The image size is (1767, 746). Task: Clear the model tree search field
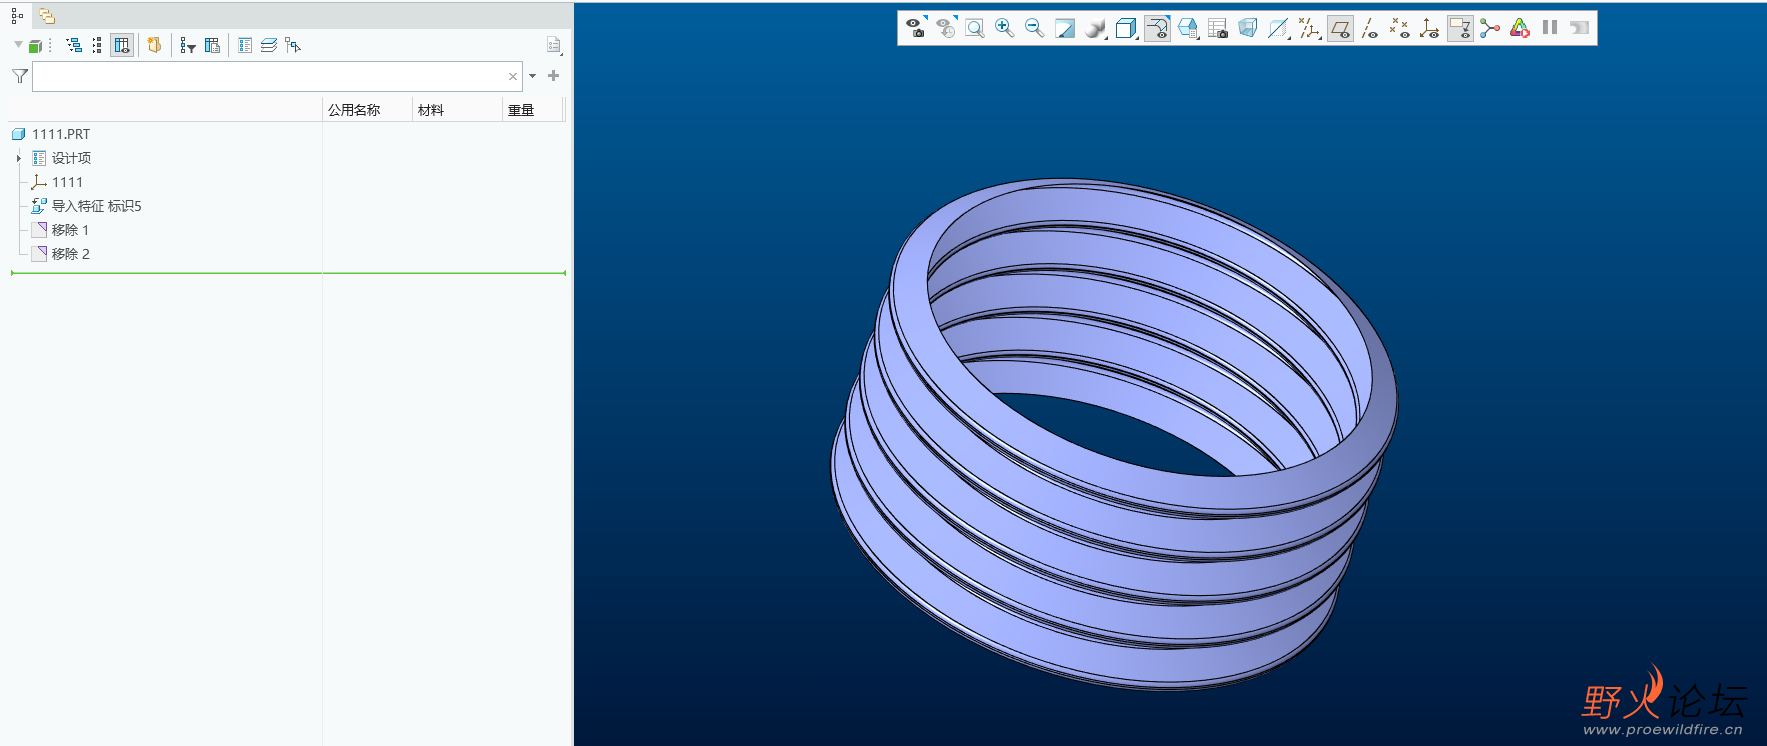513,76
